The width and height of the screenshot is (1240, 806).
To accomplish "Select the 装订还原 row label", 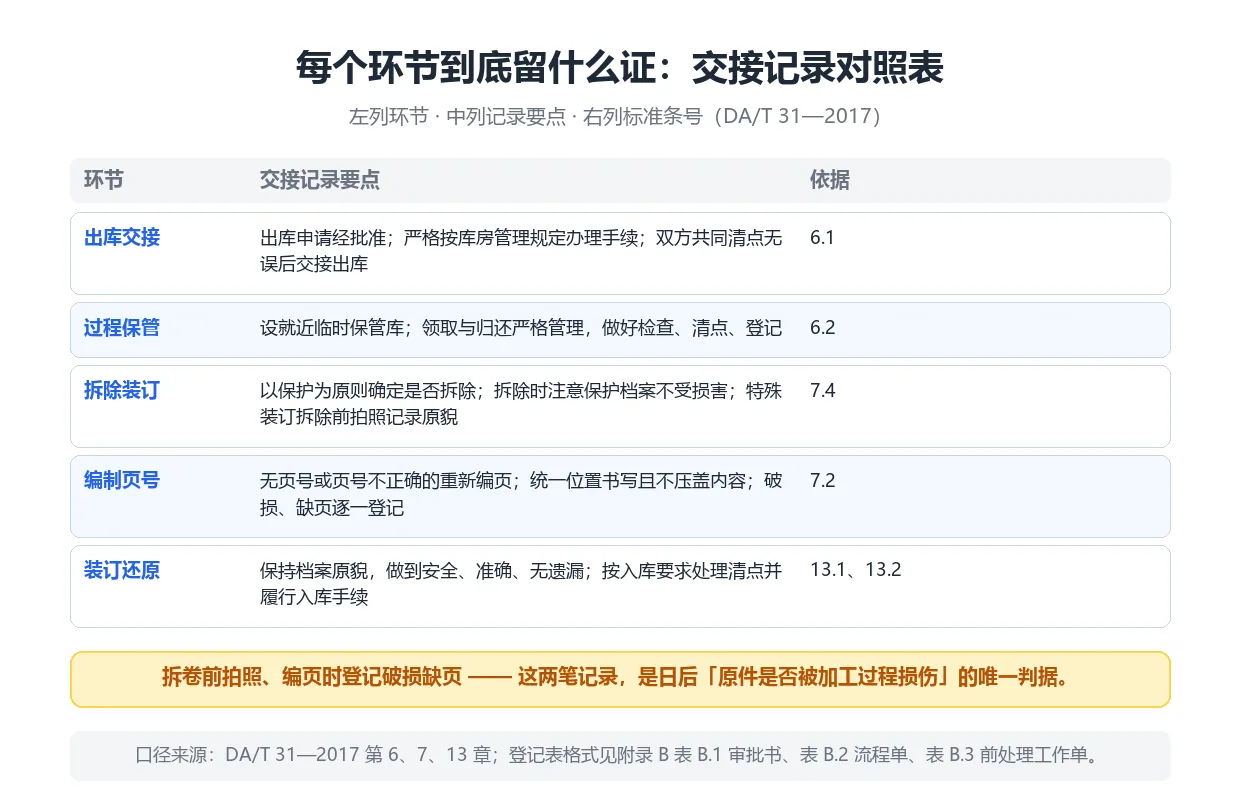I will tap(122, 571).
